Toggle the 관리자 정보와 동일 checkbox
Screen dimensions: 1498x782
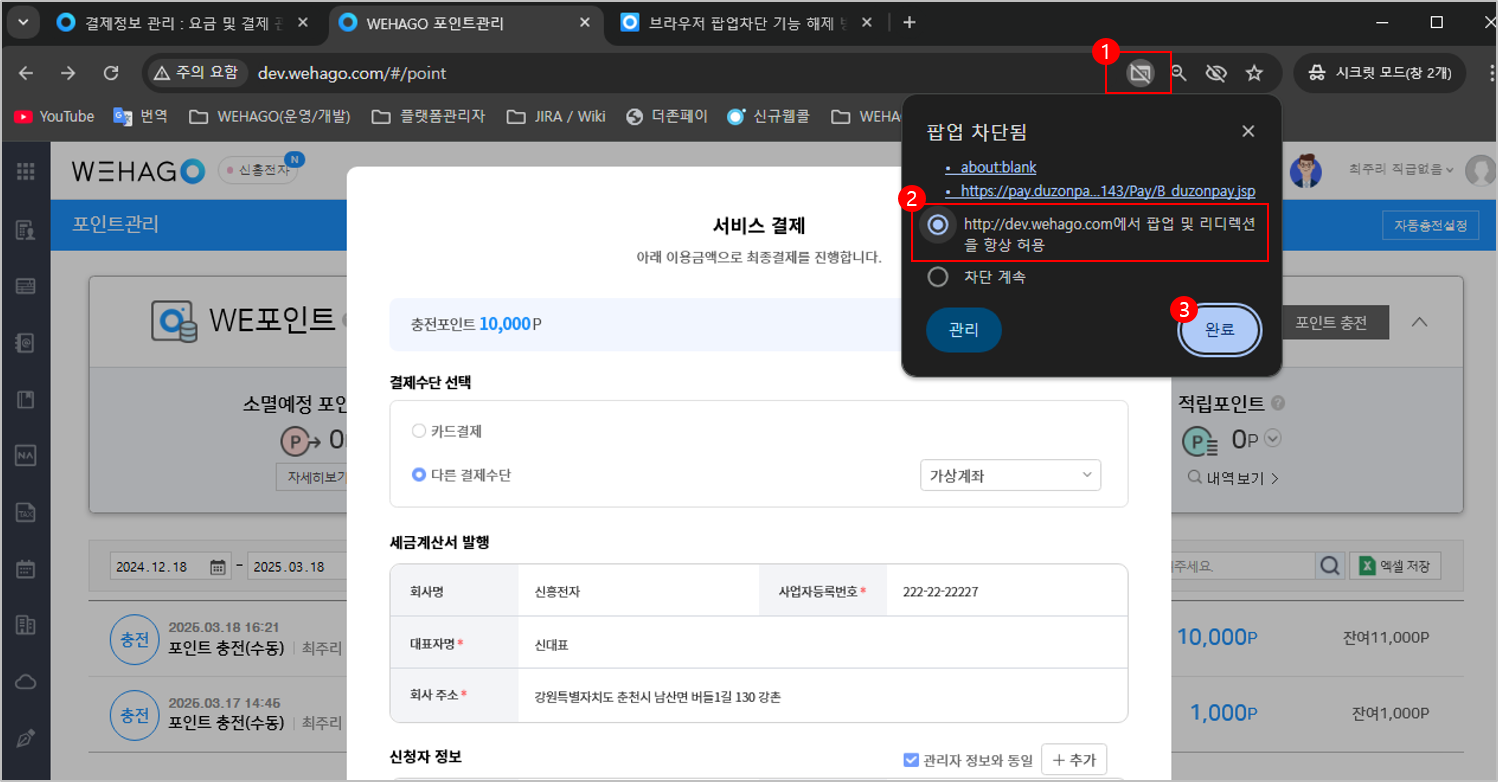click(910, 760)
